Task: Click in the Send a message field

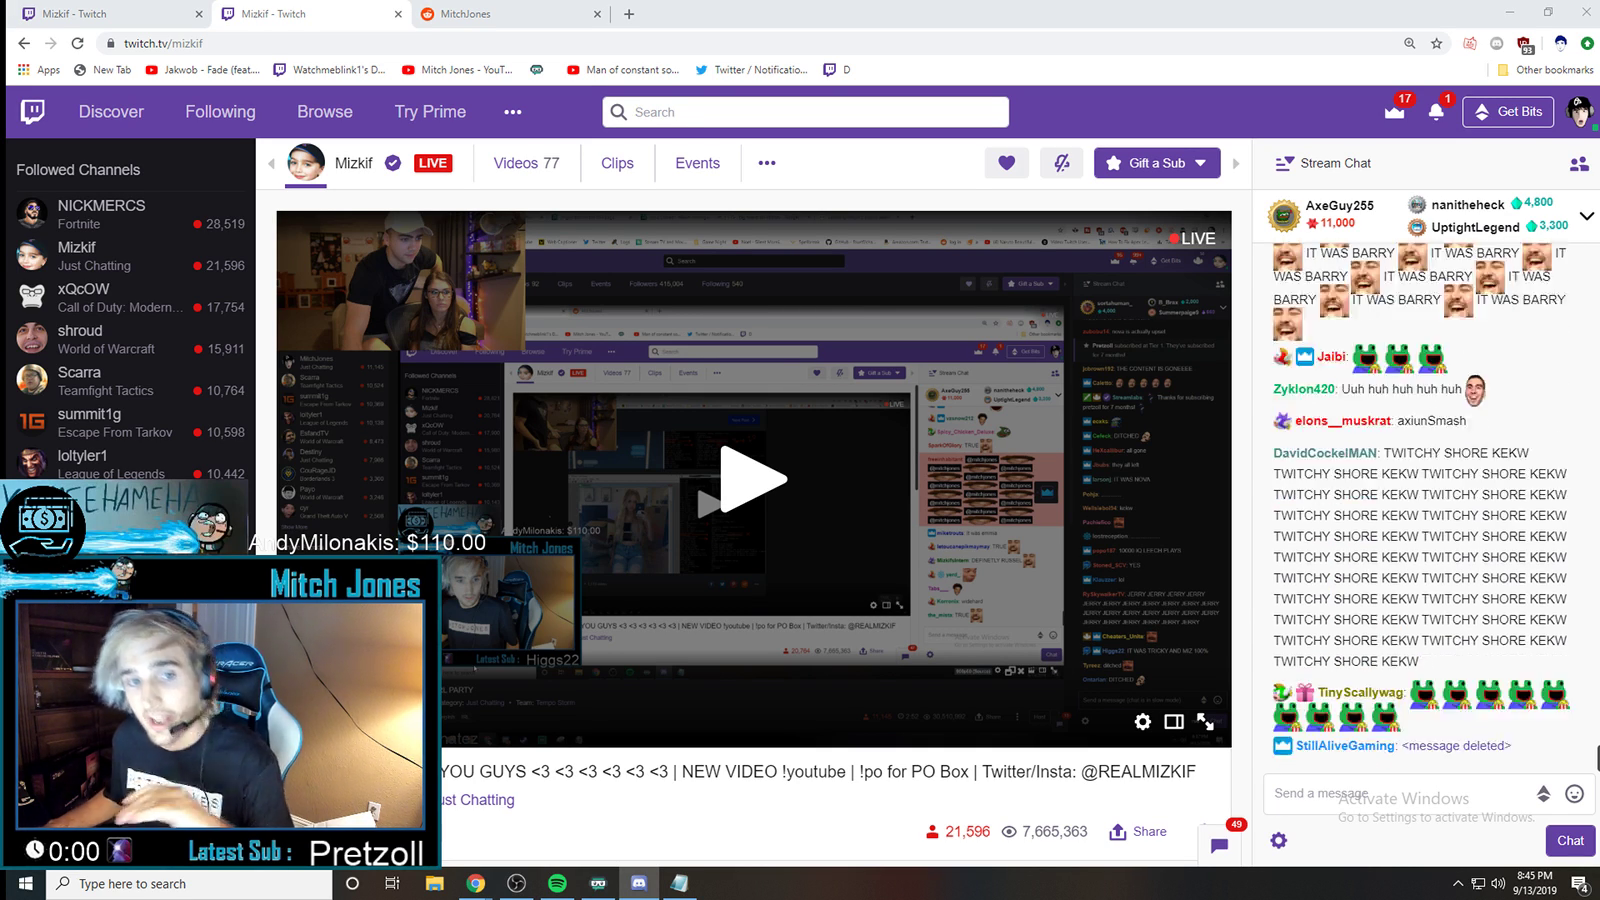Action: click(x=1400, y=793)
